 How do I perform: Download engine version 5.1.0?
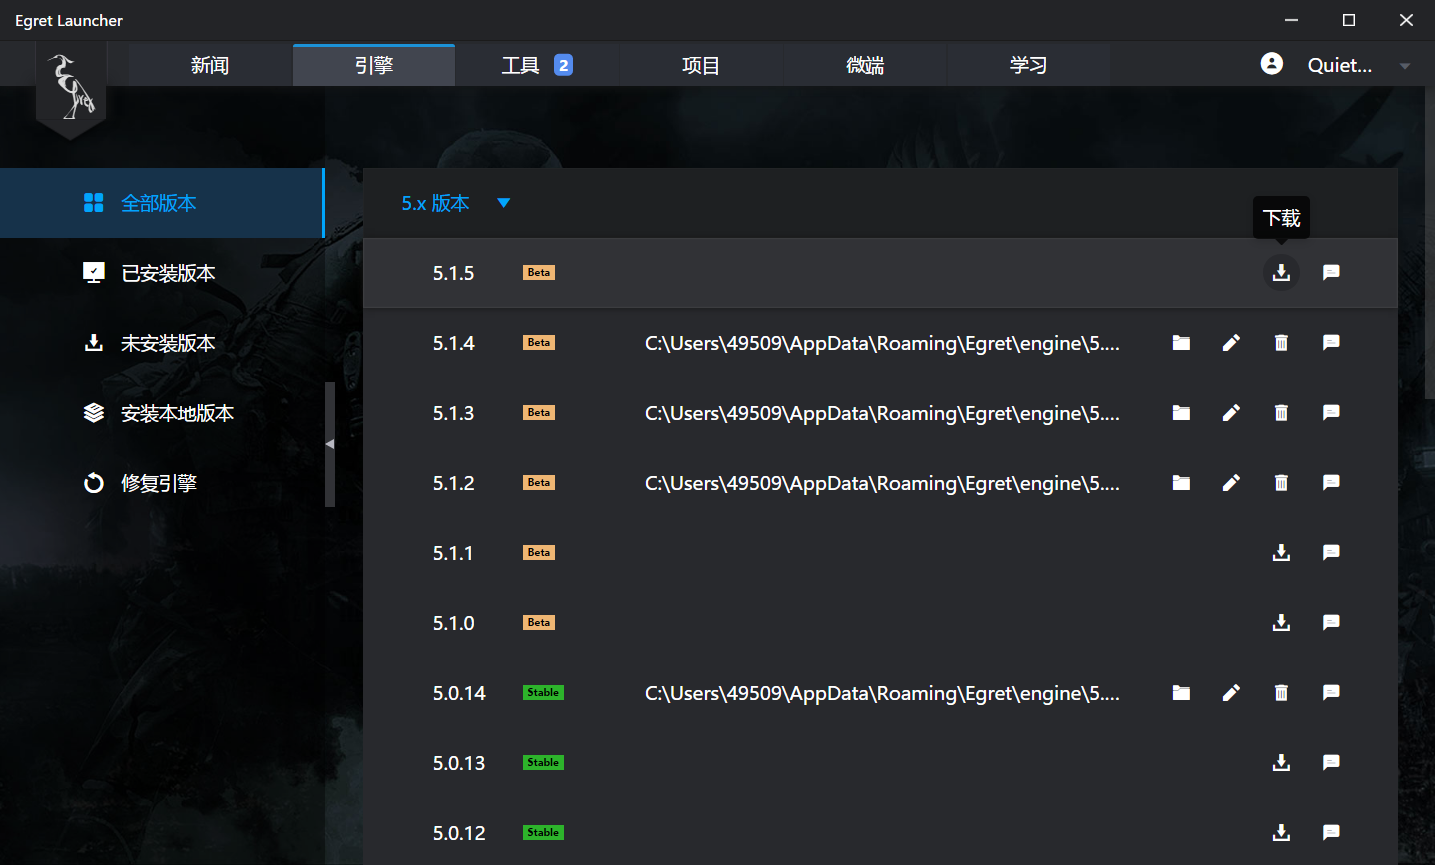coord(1281,623)
